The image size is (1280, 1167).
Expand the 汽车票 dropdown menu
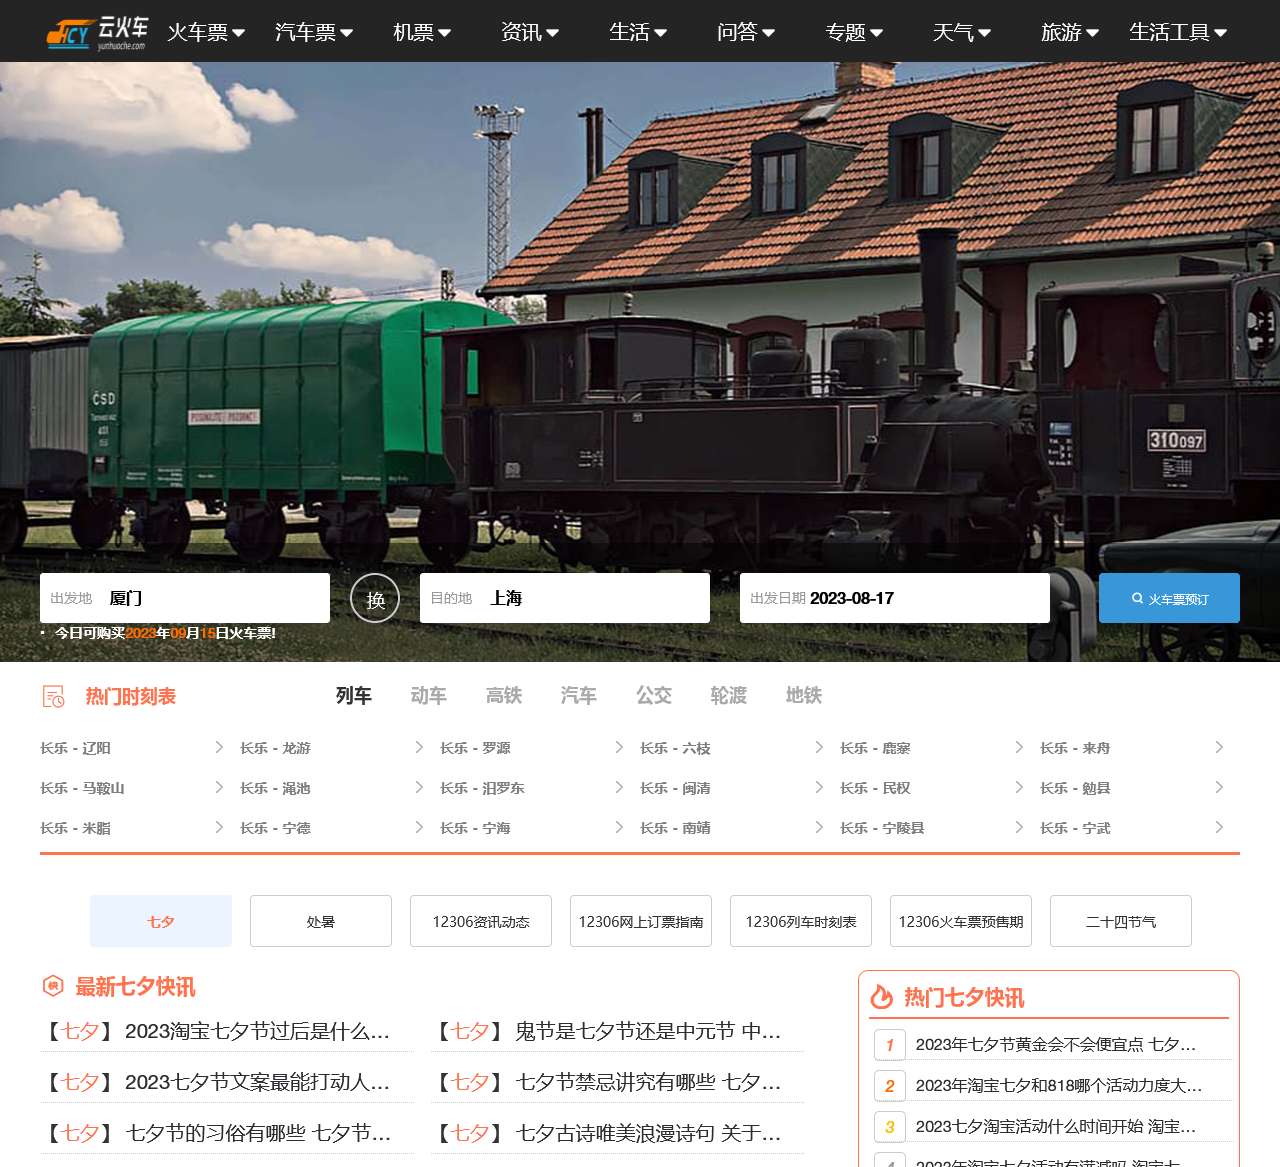pos(314,32)
